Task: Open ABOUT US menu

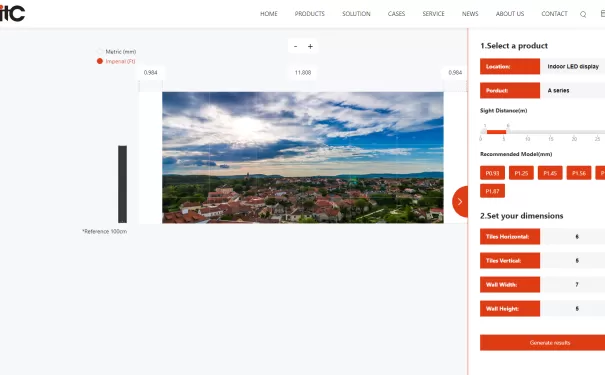Action: 510,14
